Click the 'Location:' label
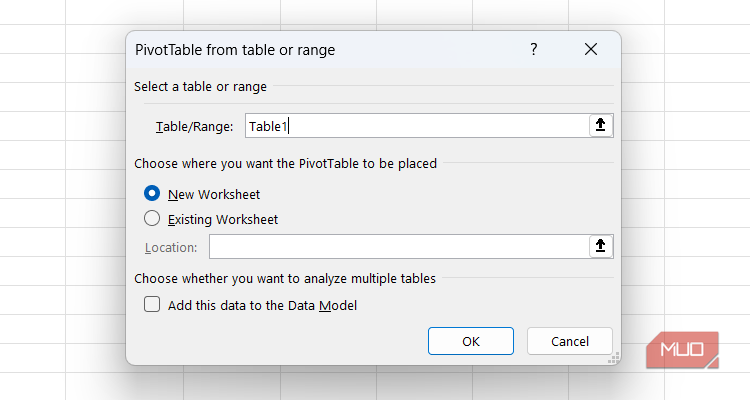The height and width of the screenshot is (400, 750). 171,247
